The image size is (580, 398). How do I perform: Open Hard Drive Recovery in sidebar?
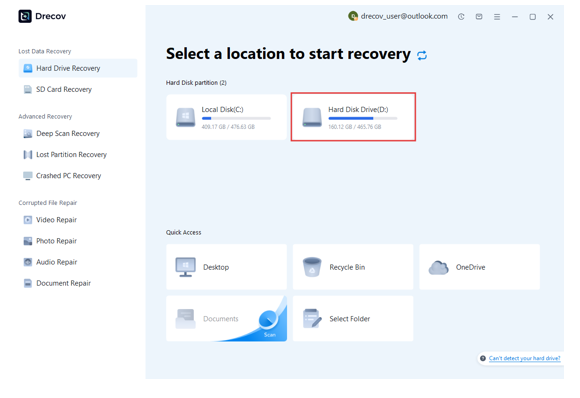pyautogui.click(x=78, y=68)
